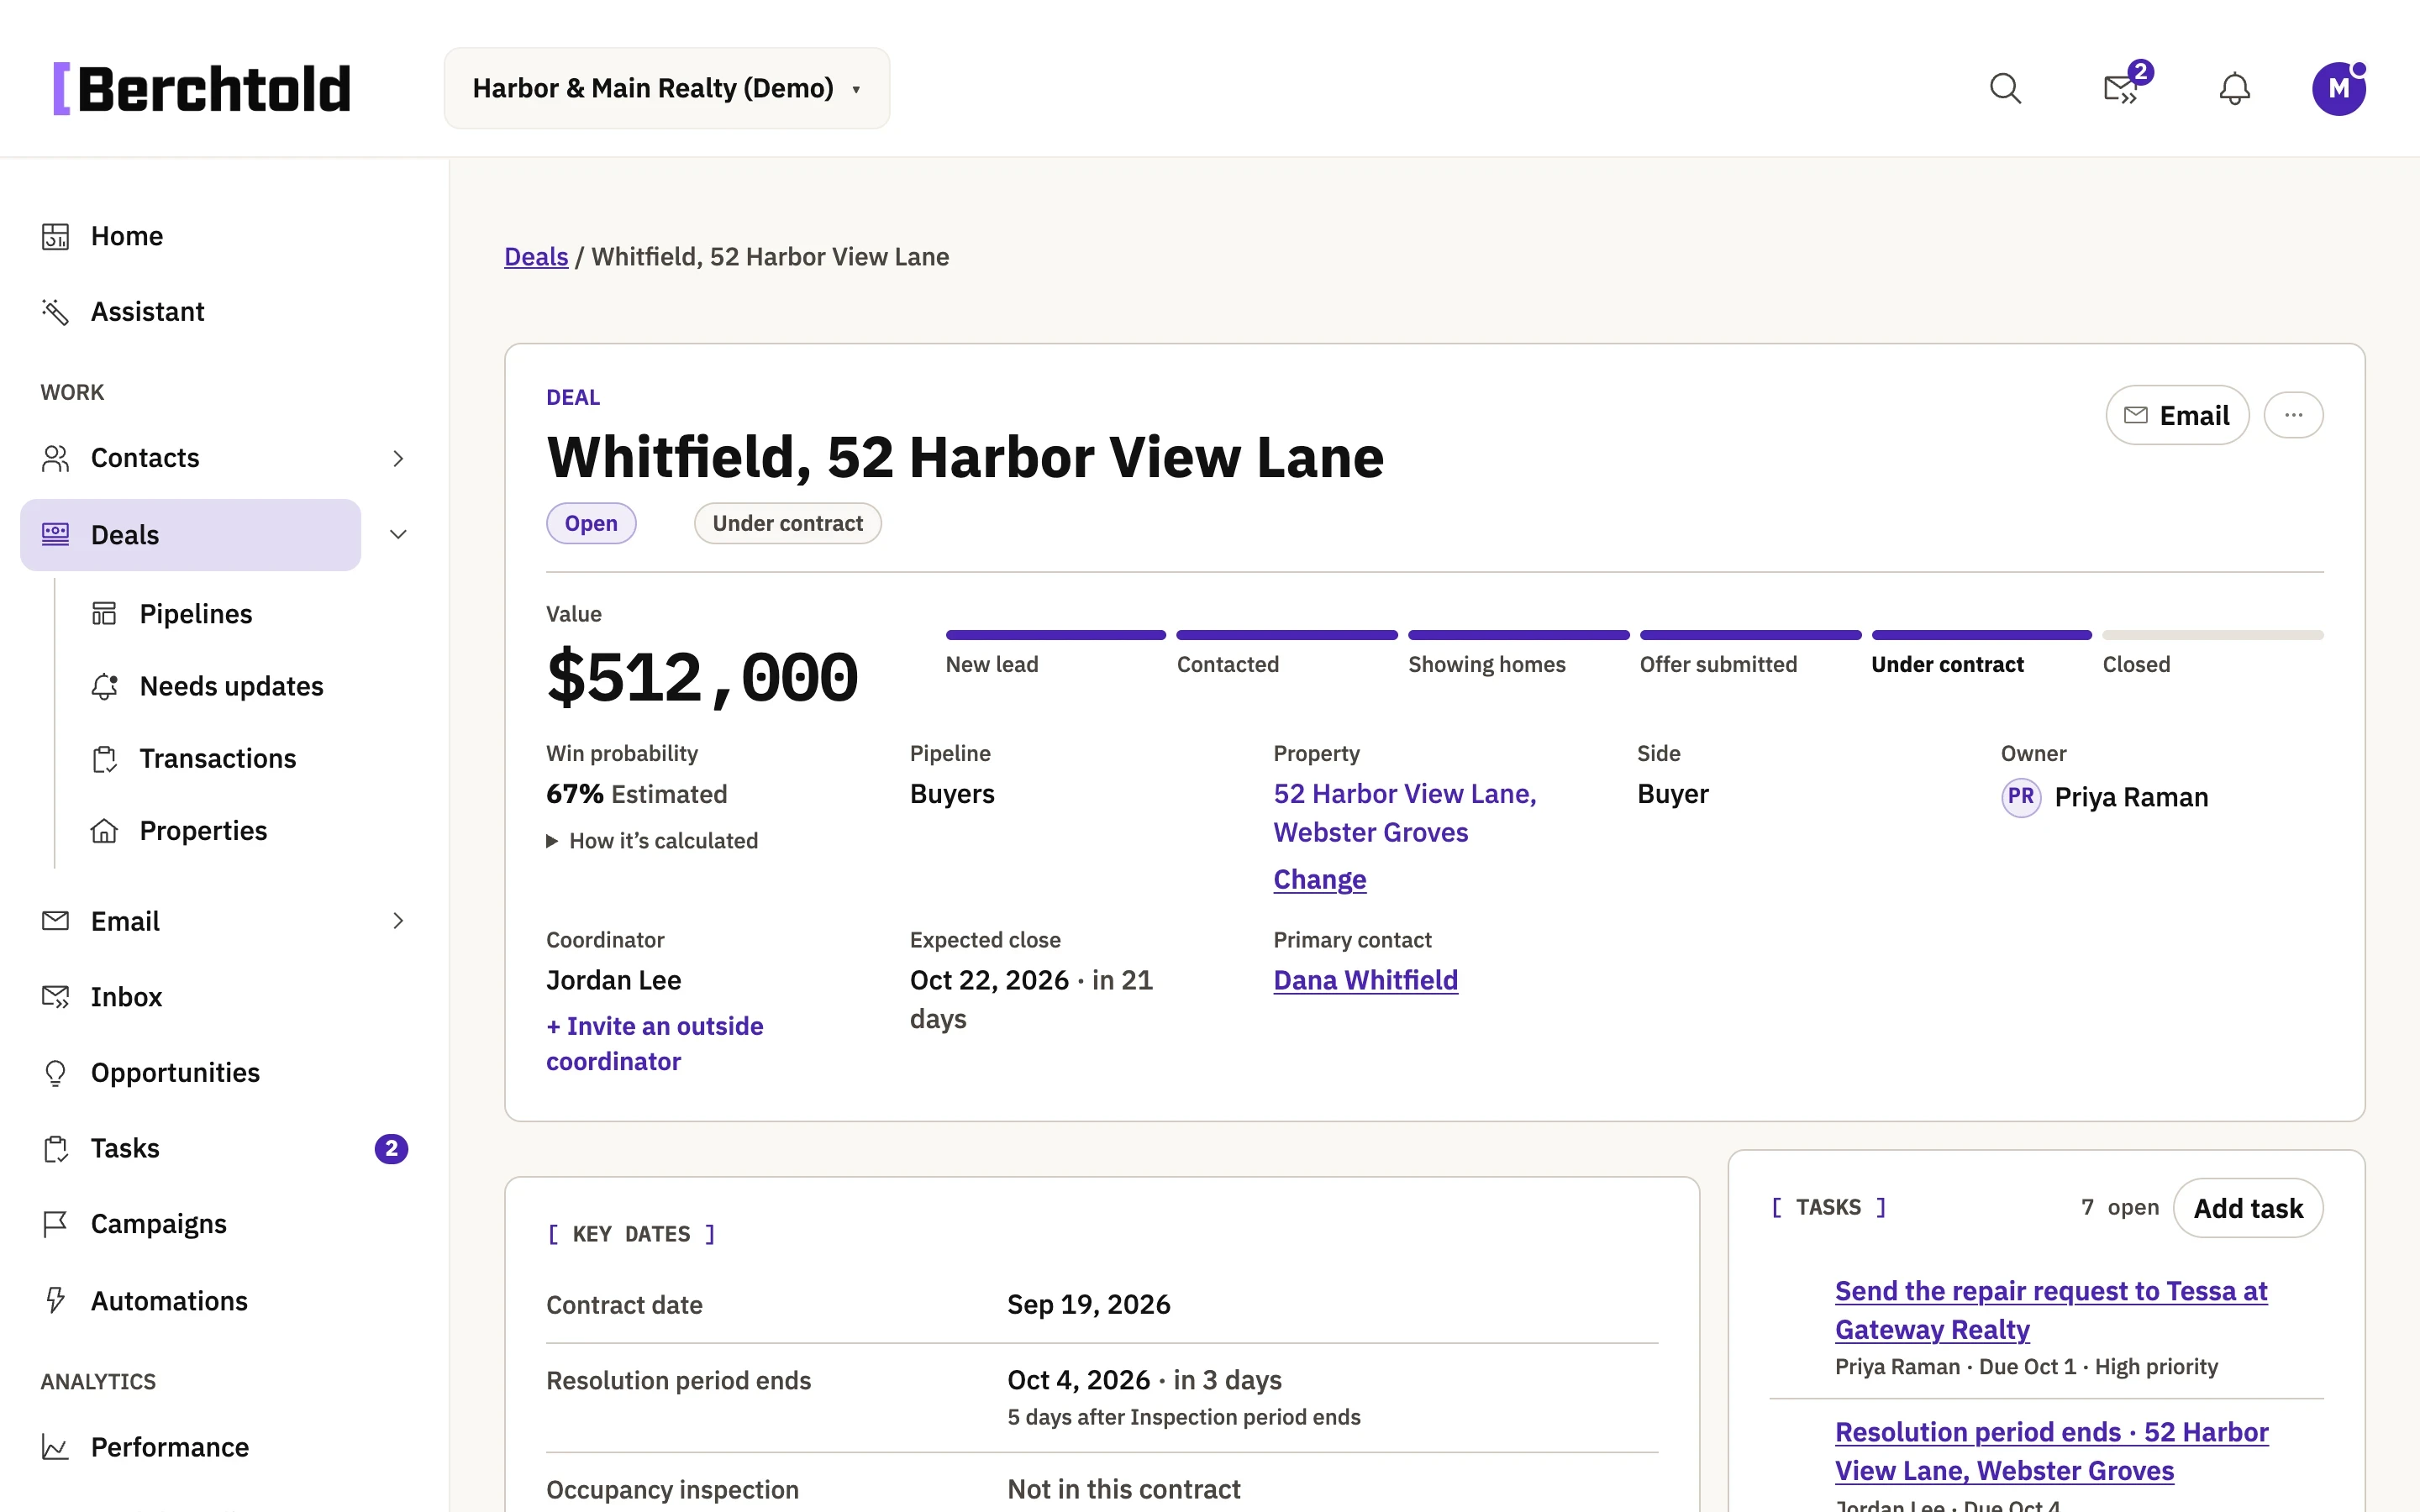The image size is (2420, 1512).
Task: Click the Performance chart icon
Action: (55, 1447)
